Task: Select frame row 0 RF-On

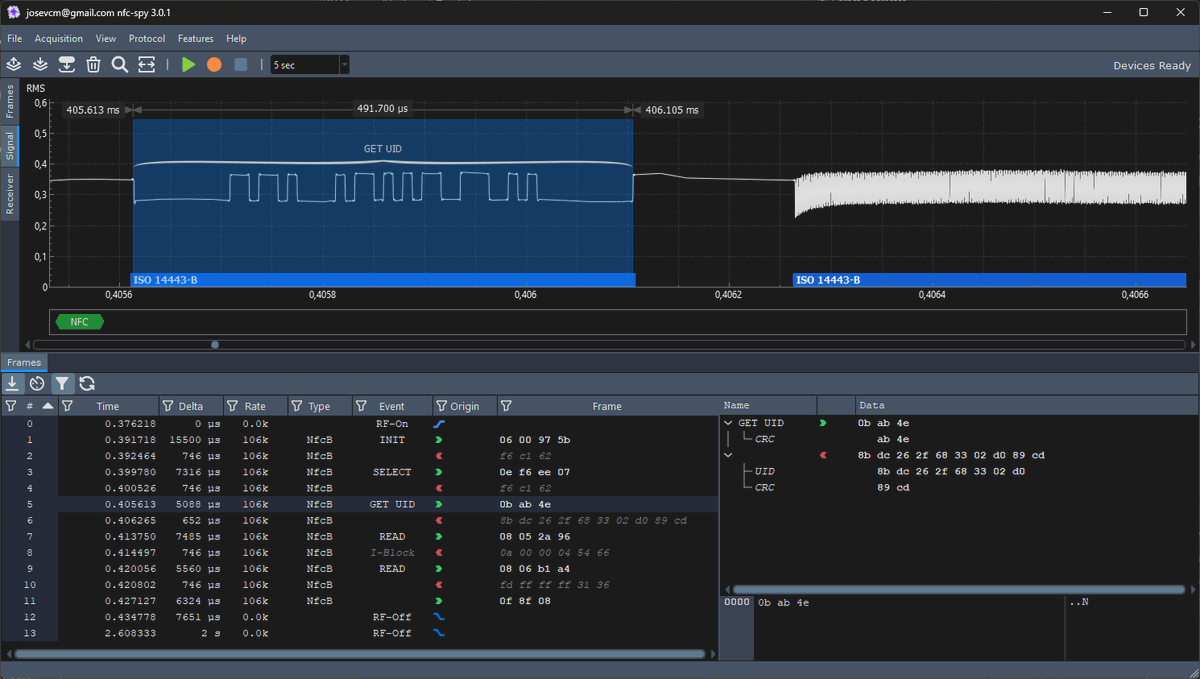Action: point(360,424)
